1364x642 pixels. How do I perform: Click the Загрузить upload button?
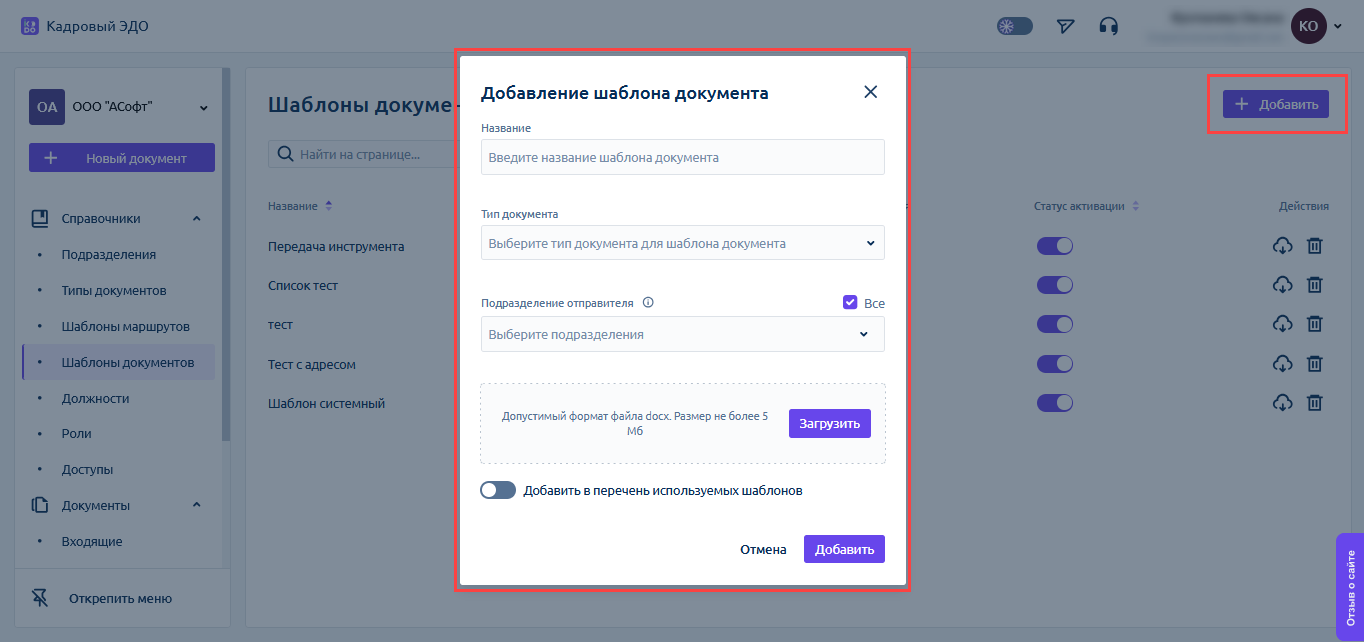(x=829, y=423)
